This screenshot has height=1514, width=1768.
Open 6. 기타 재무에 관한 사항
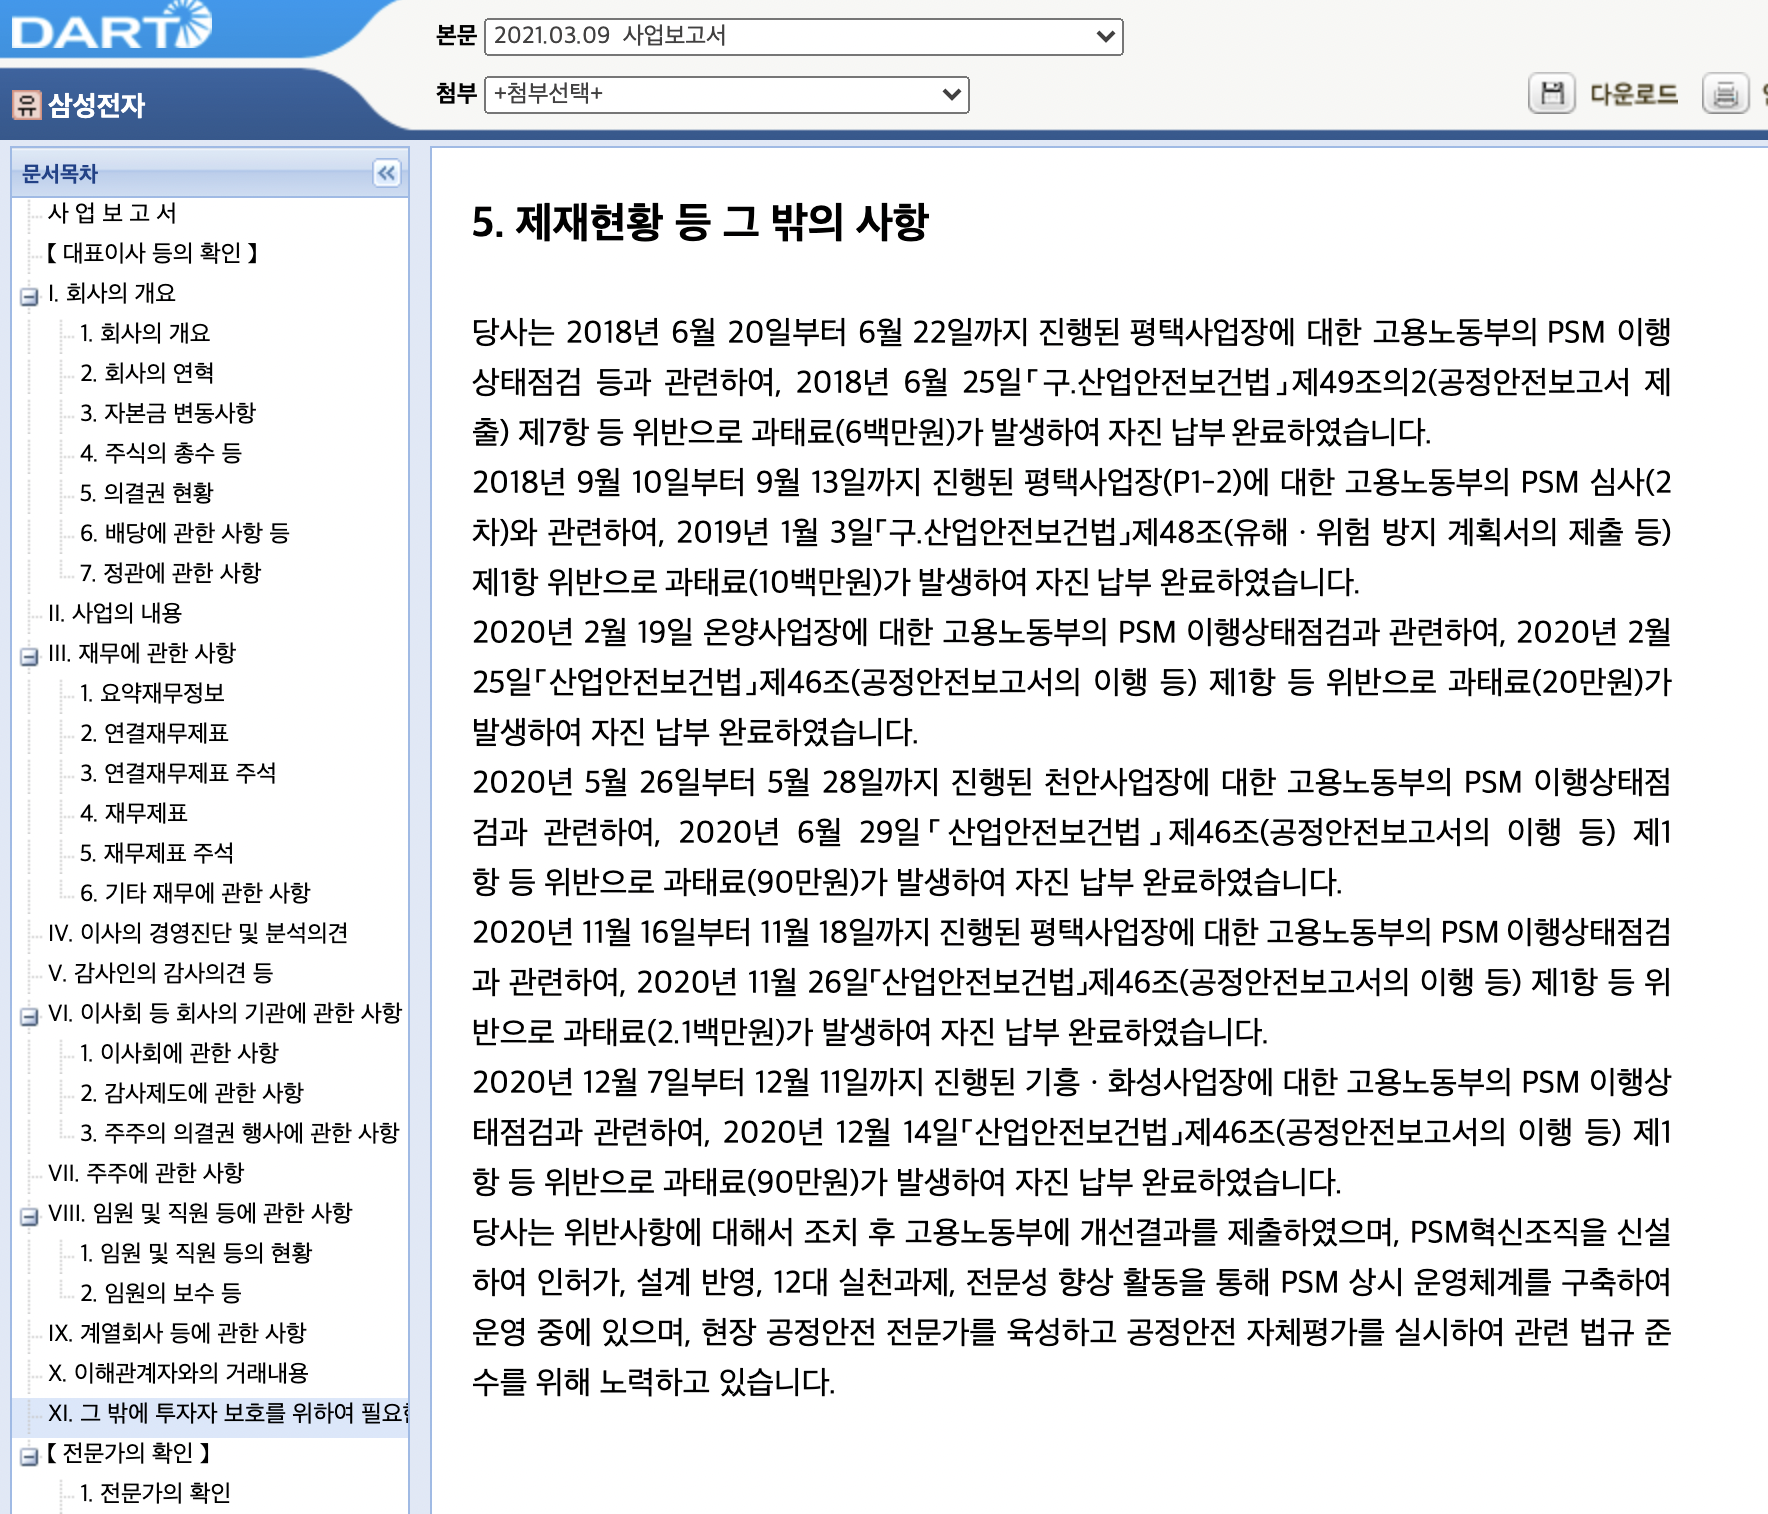click(195, 893)
